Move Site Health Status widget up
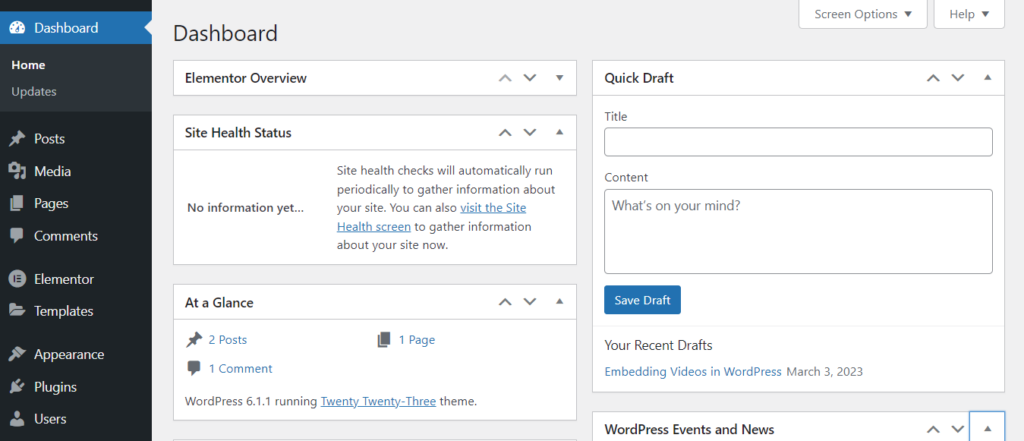The width and height of the screenshot is (1024, 441). coord(505,133)
